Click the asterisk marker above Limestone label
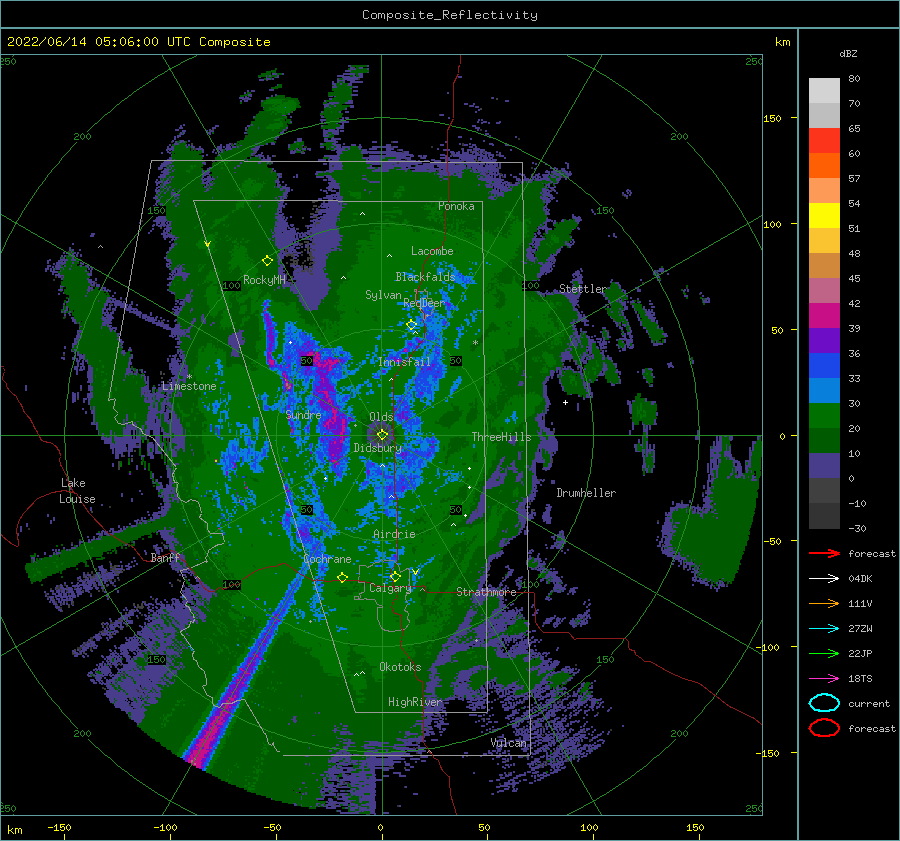The image size is (900, 841). tap(189, 377)
